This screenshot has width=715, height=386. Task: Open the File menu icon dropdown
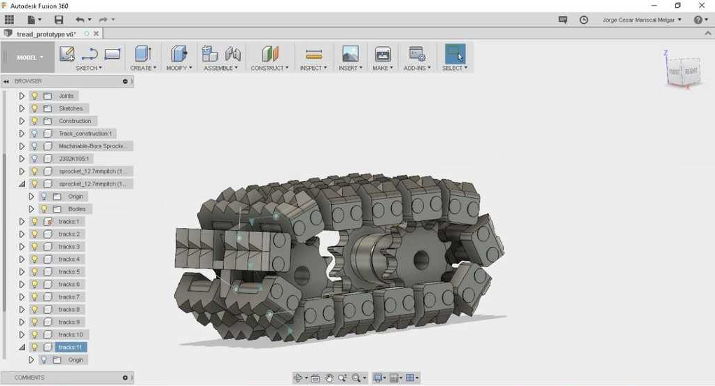click(34, 20)
